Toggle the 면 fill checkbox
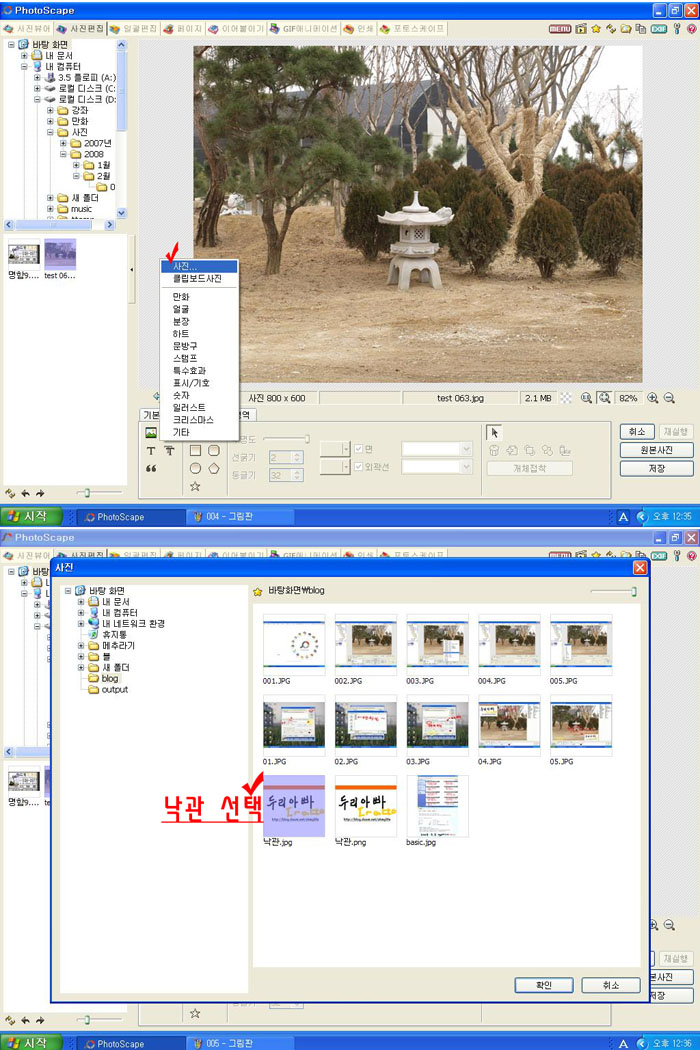700x1050 pixels. 358,449
